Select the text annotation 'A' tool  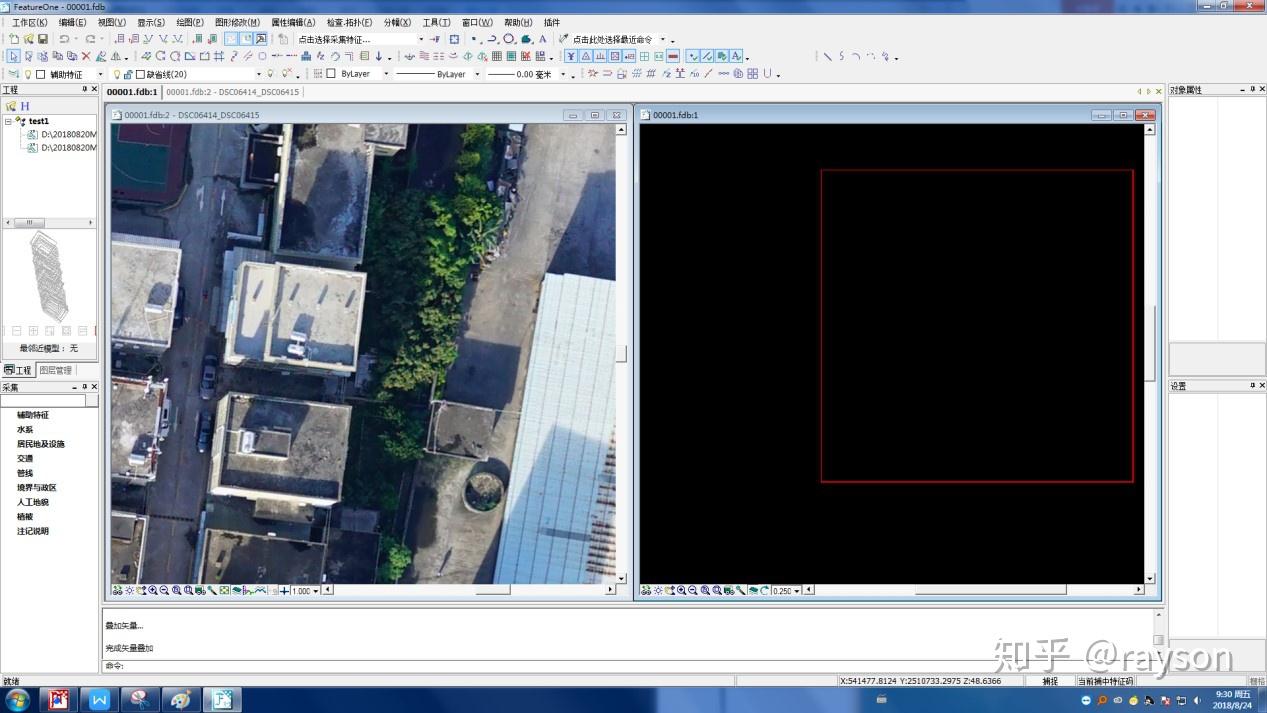543,39
